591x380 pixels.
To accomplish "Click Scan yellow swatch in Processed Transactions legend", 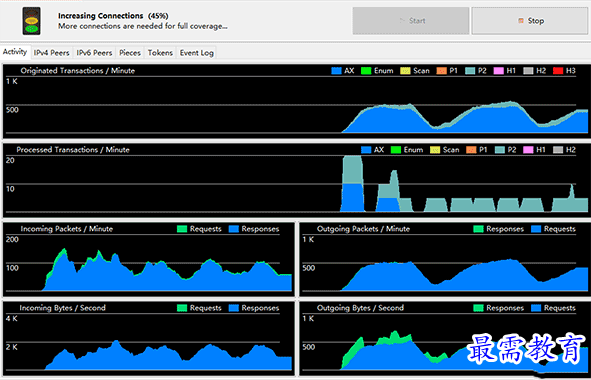I will tap(435, 150).
